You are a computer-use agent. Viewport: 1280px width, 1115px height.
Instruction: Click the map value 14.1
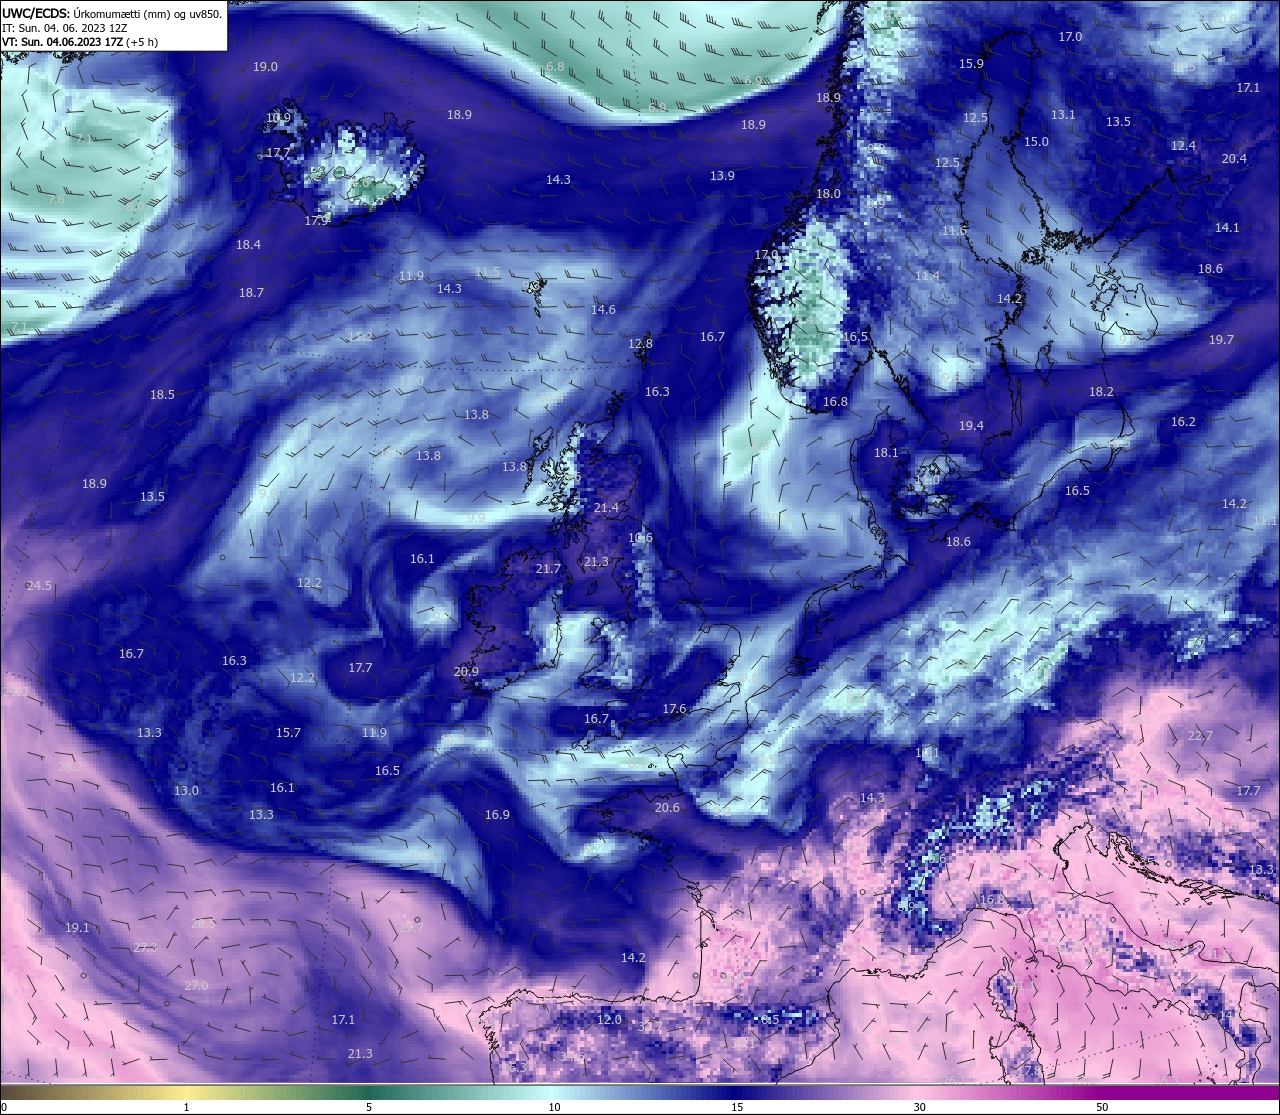point(1227,228)
